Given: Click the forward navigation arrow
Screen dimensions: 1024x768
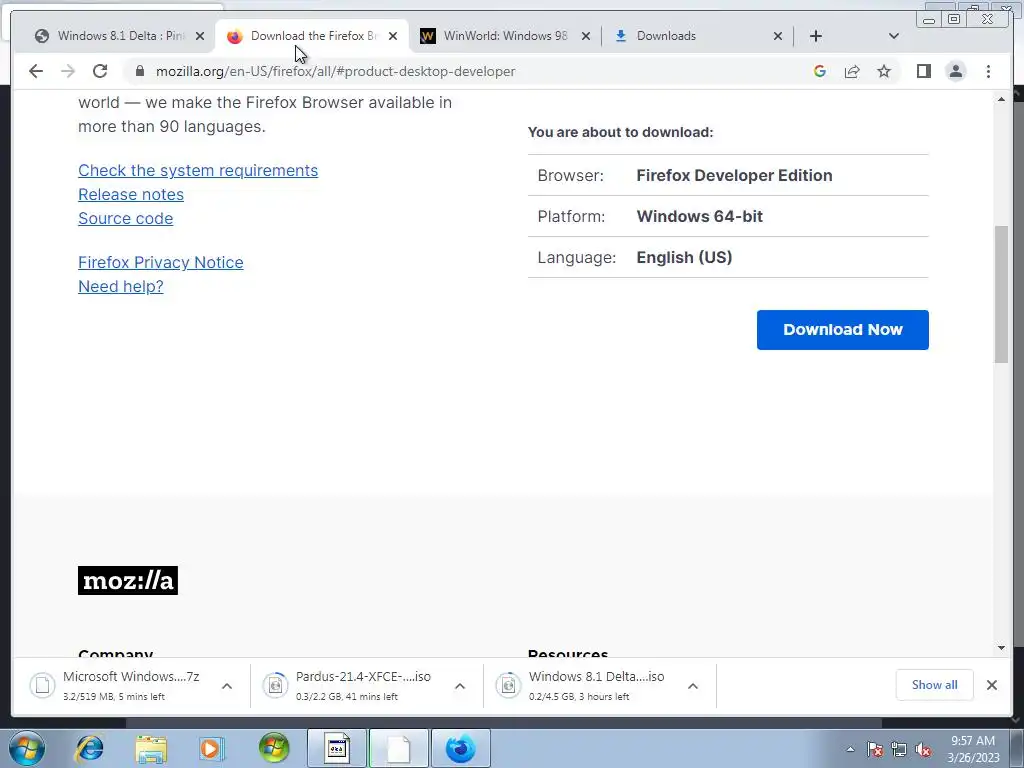Looking at the screenshot, I should click(68, 71).
